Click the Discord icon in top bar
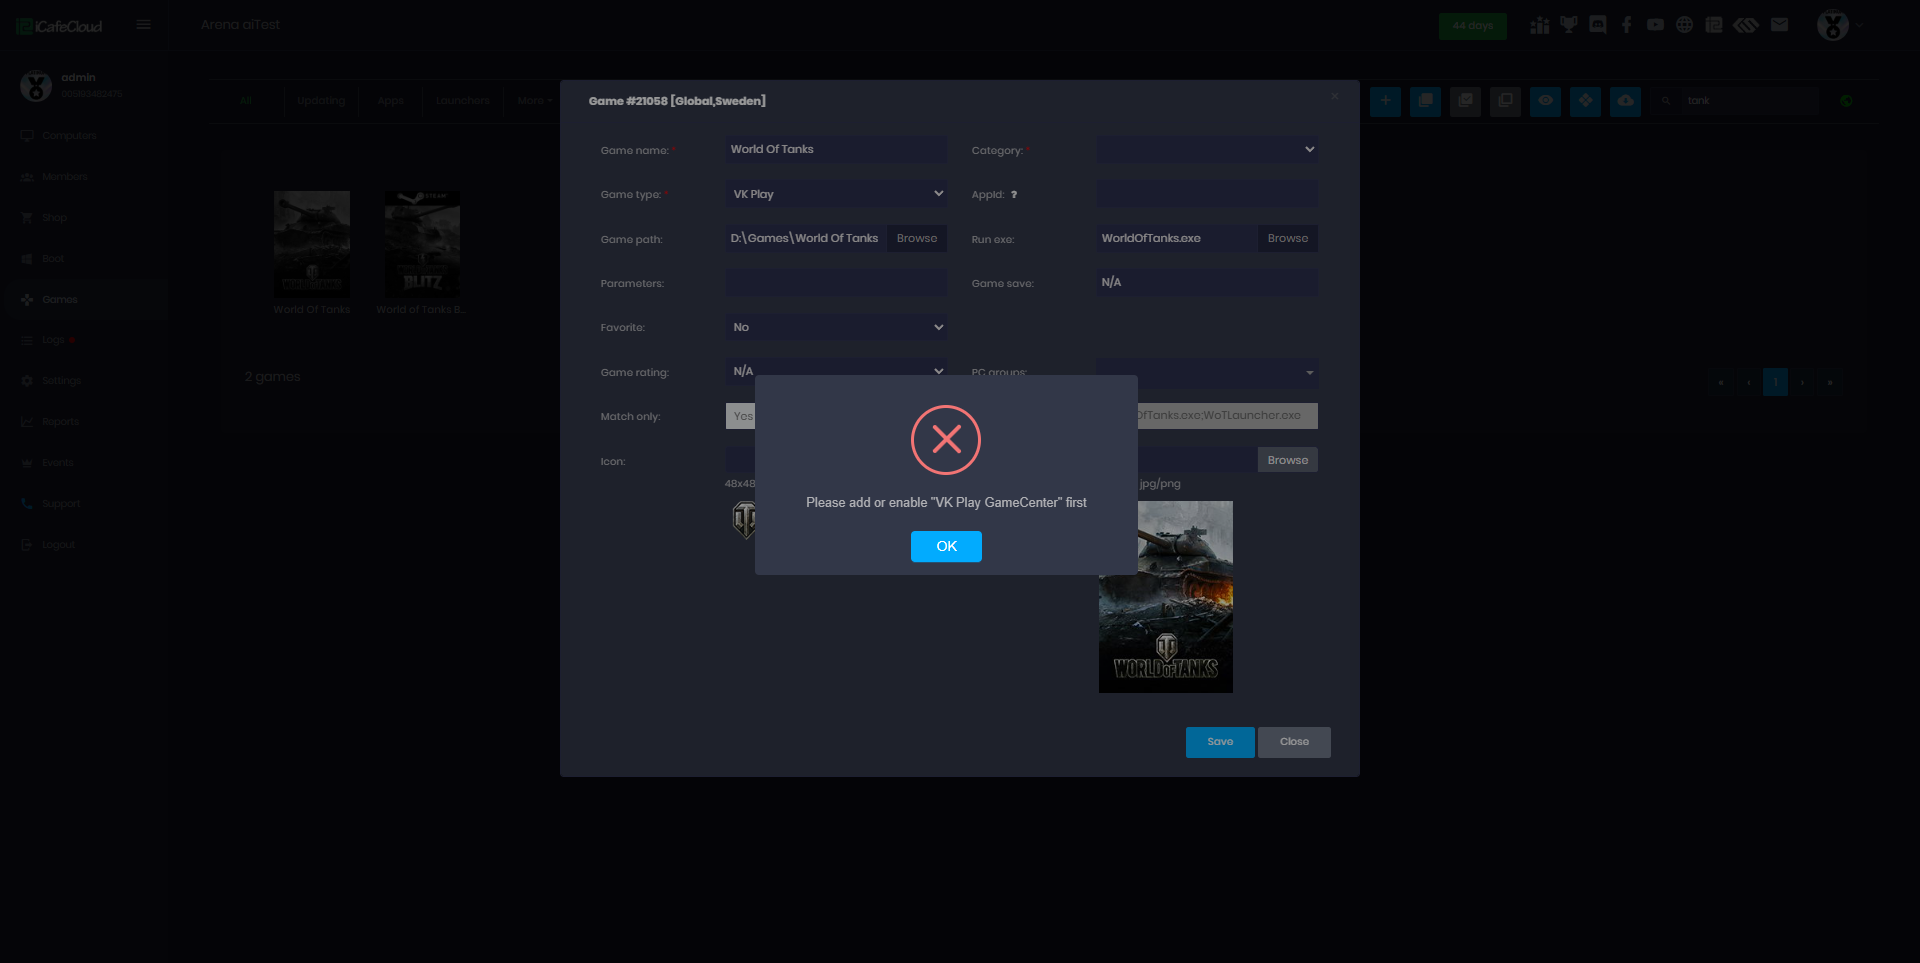 point(1598,25)
